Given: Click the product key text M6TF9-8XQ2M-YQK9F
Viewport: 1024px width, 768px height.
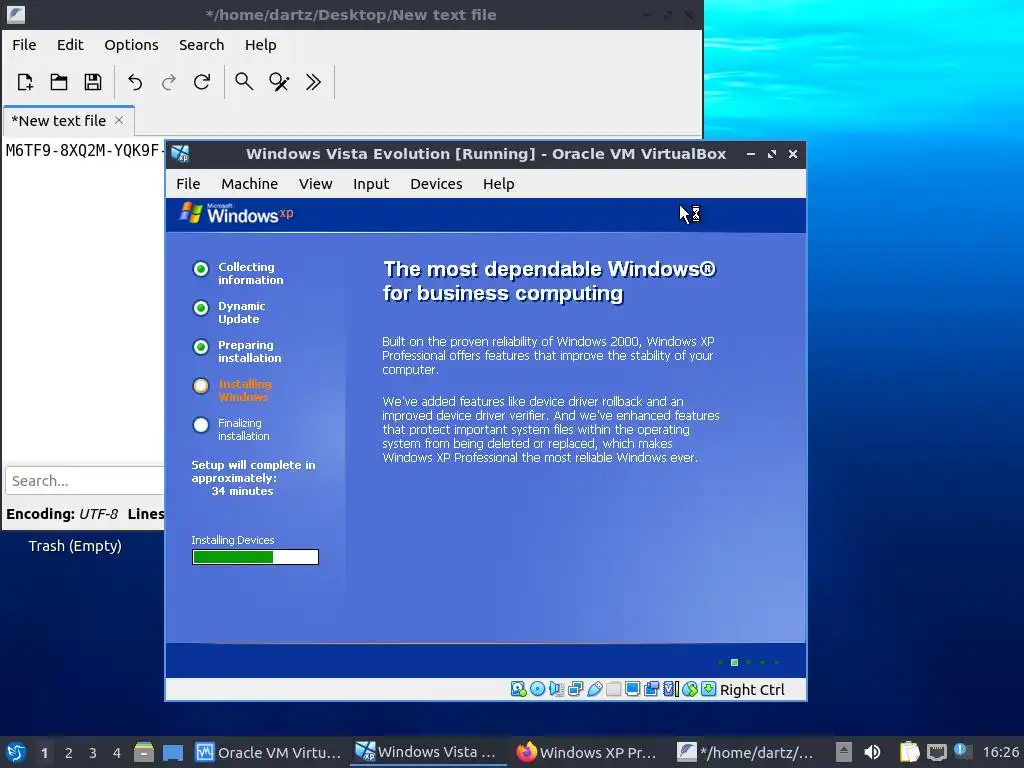Looking at the screenshot, I should 83,151.
